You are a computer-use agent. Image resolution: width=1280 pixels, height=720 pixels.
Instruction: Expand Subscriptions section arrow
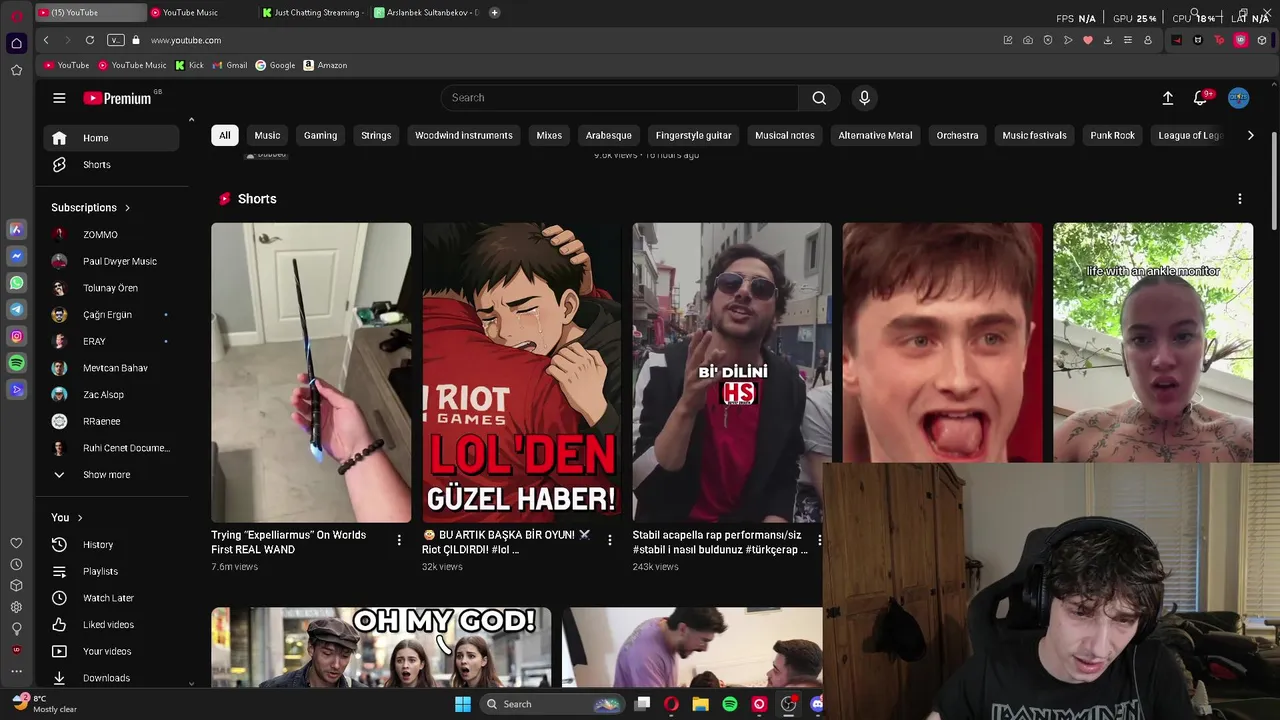tap(127, 208)
